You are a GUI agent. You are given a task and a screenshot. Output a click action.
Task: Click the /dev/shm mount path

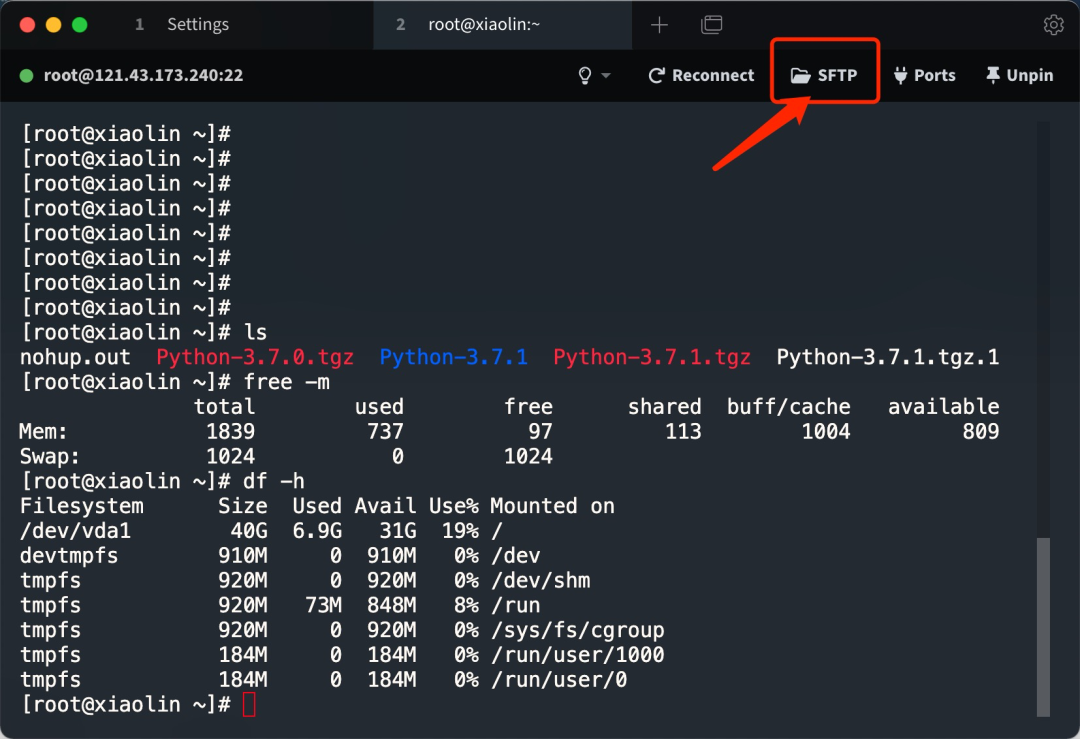tap(540, 581)
